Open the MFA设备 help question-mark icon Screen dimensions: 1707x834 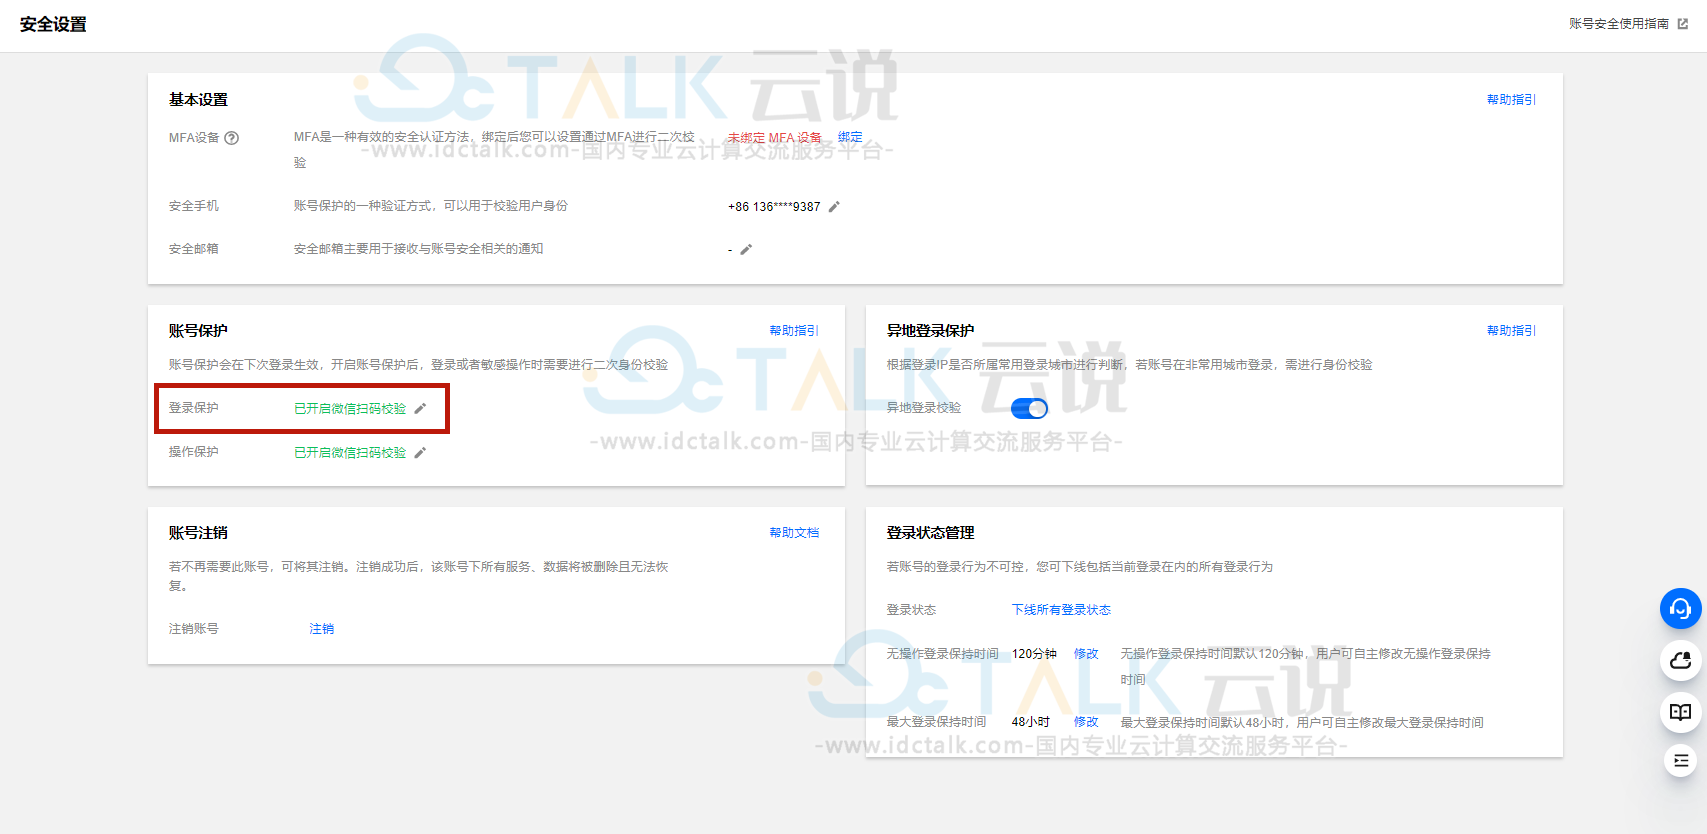(x=232, y=138)
